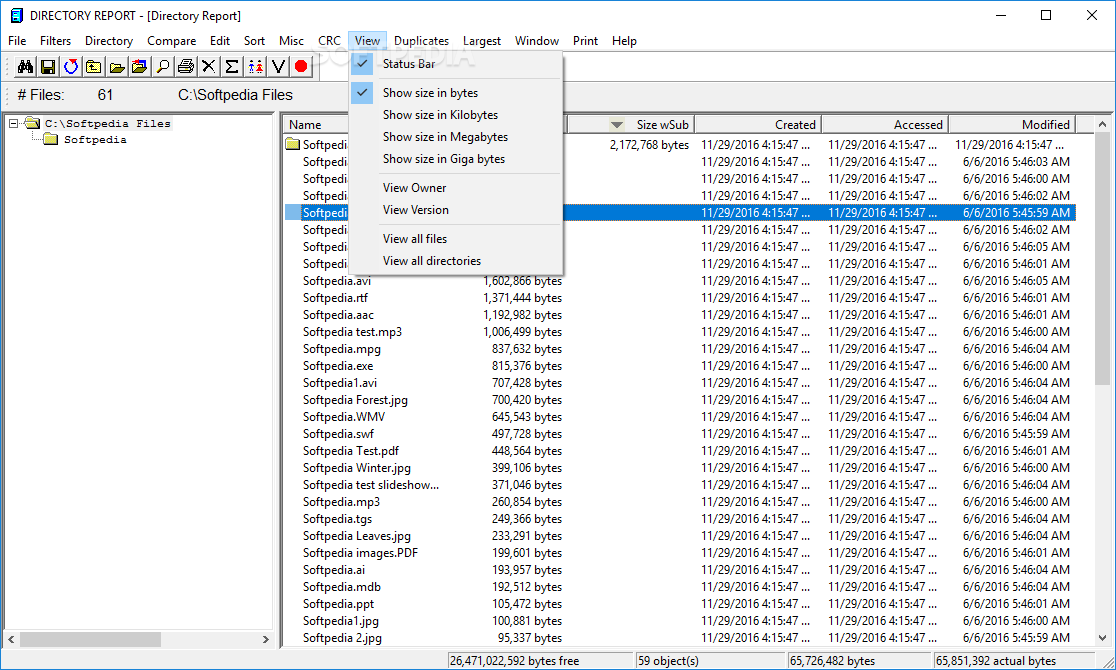Open the CRC menu
This screenshot has width=1116, height=670.
click(330, 41)
